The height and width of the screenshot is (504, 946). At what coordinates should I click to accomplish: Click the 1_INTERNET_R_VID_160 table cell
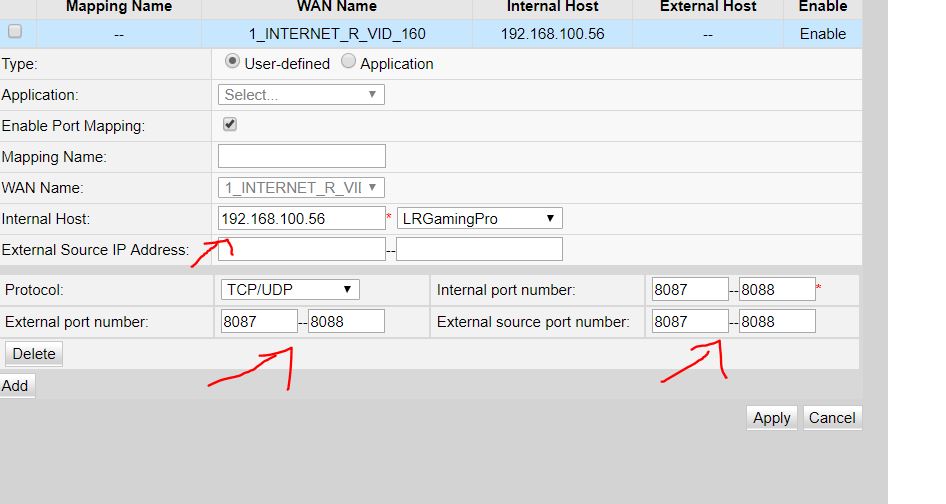click(x=337, y=34)
